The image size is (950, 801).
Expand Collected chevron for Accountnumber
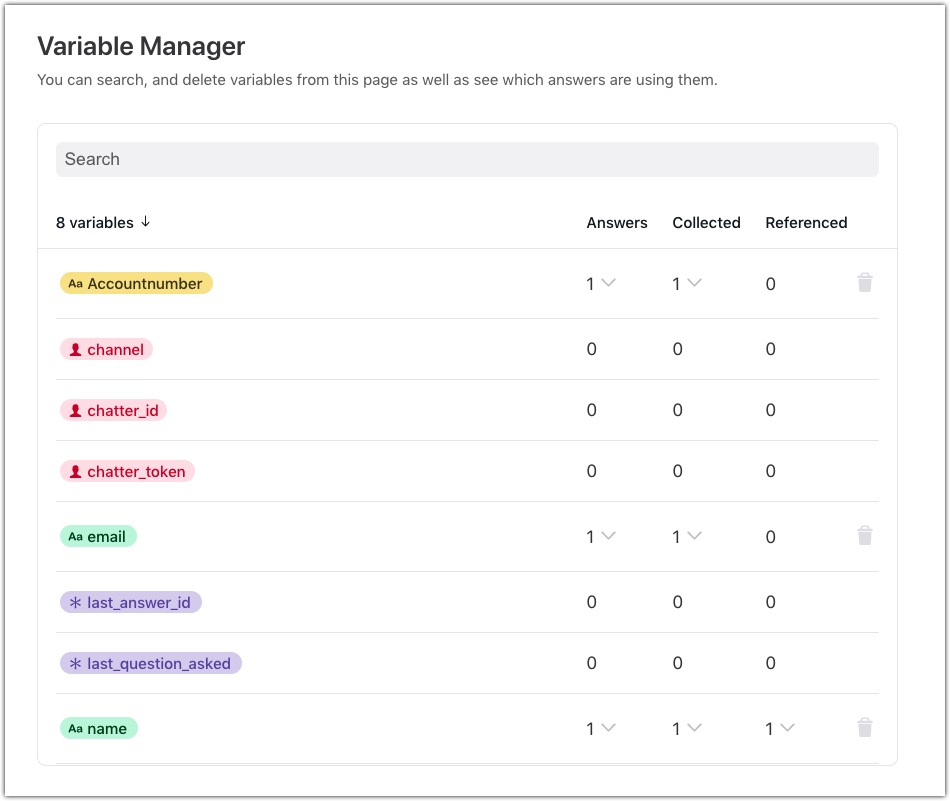point(694,283)
